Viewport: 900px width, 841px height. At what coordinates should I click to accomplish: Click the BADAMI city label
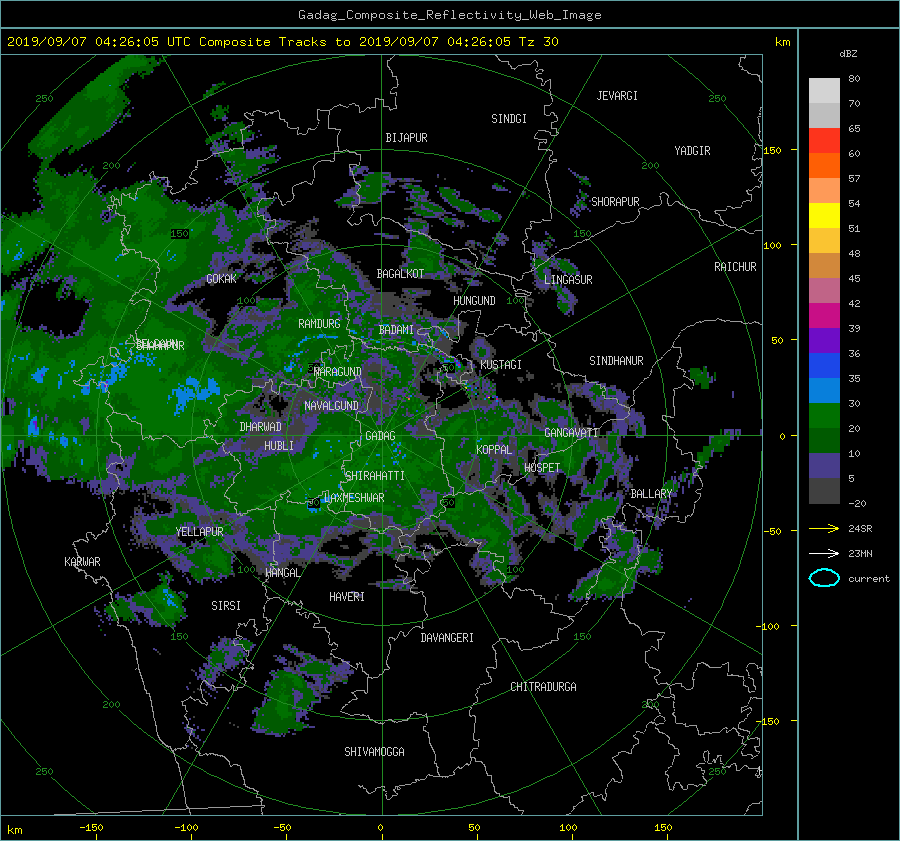click(x=396, y=330)
